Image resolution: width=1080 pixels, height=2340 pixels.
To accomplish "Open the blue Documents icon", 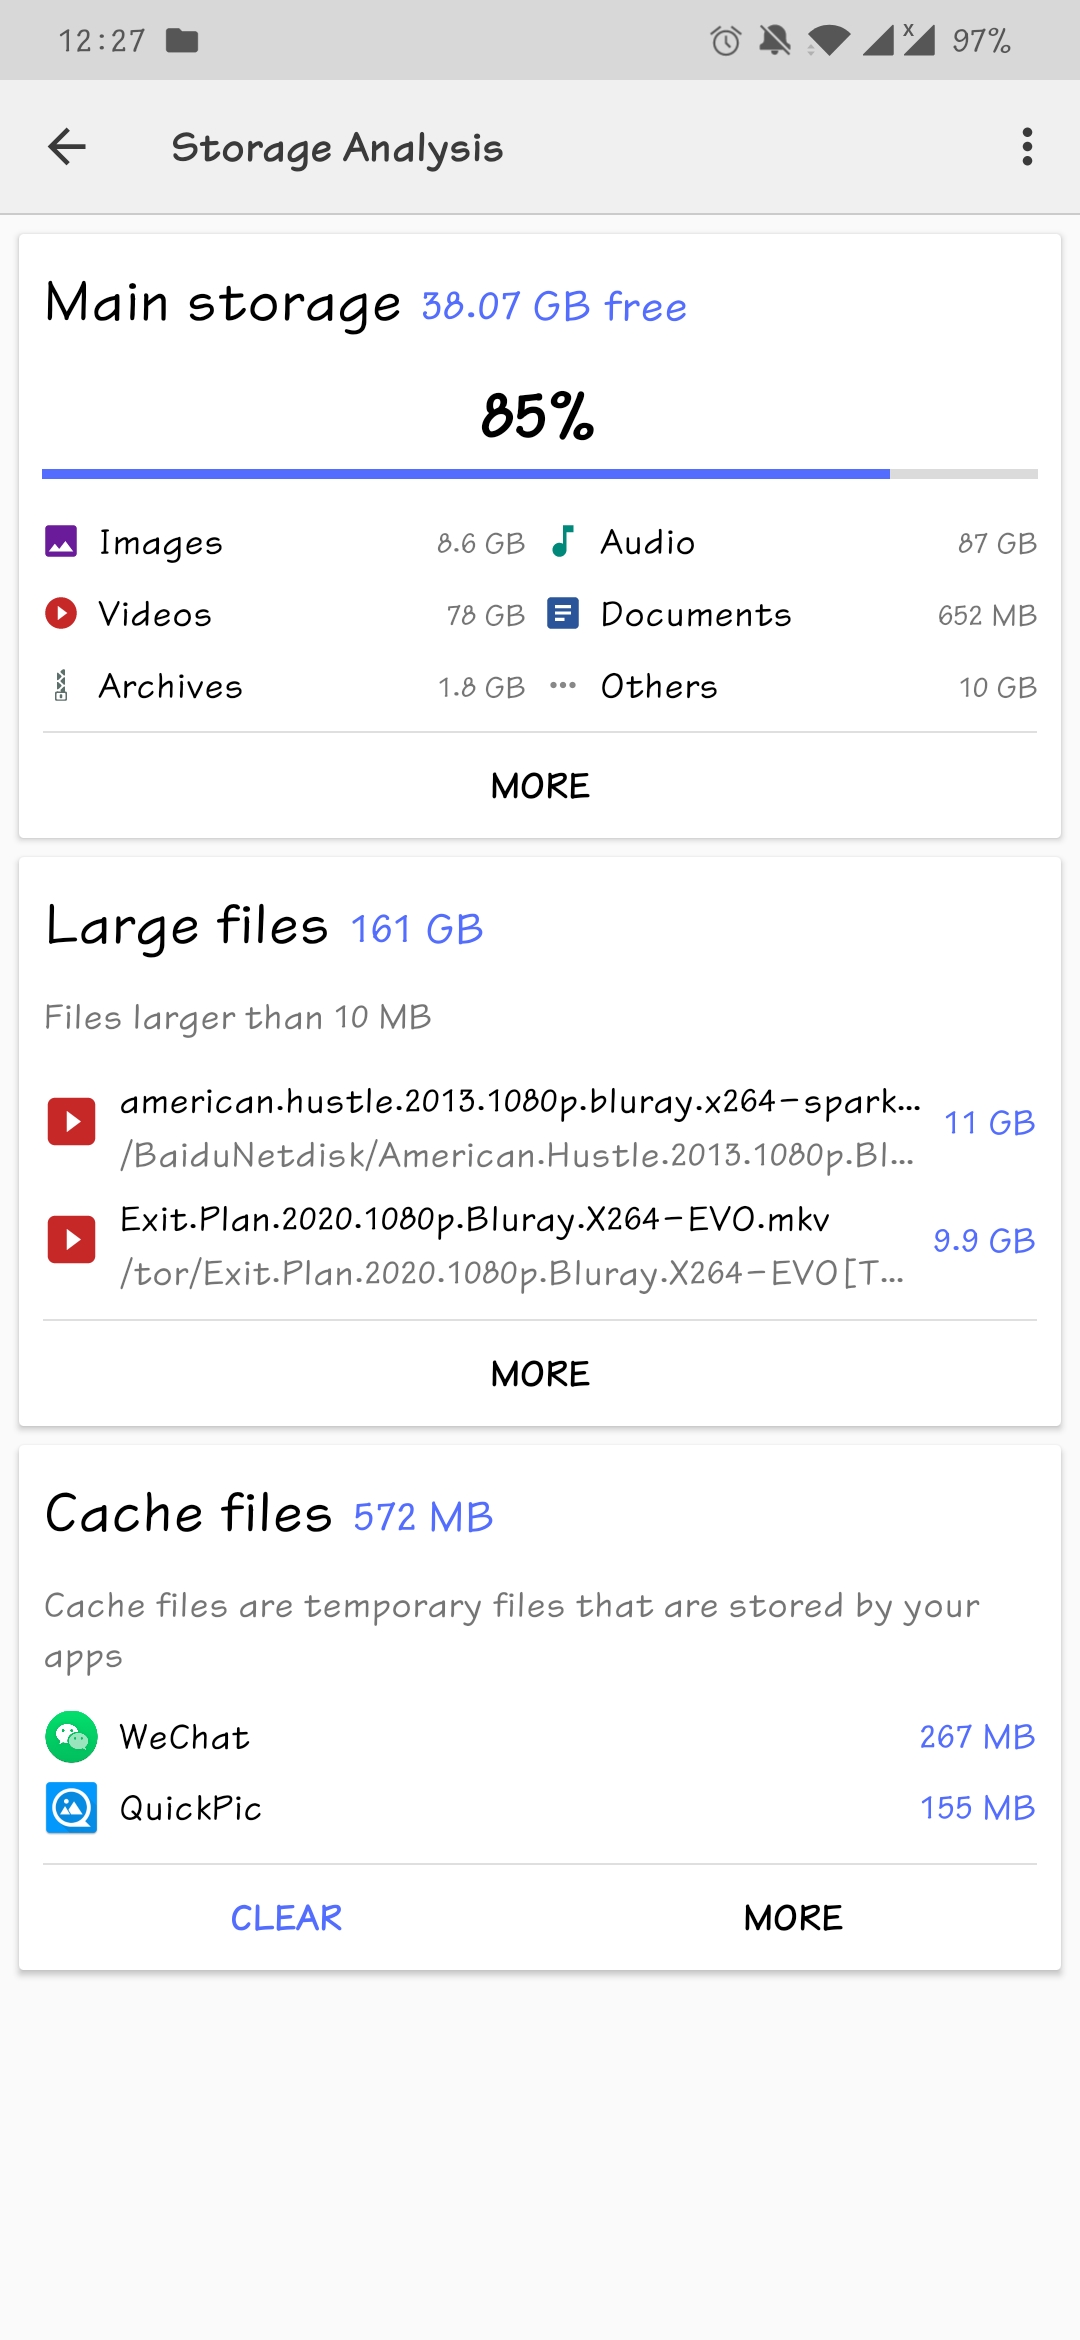I will tap(563, 613).
